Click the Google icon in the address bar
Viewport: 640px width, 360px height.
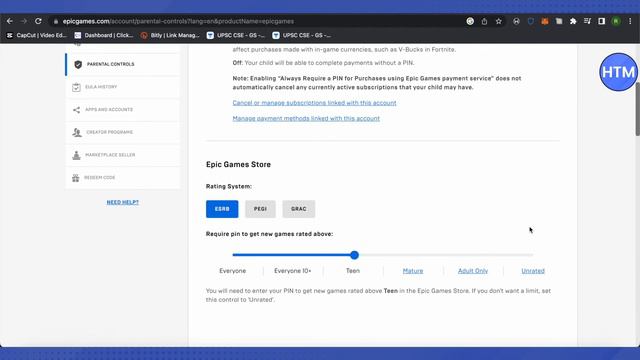[x=470, y=21]
